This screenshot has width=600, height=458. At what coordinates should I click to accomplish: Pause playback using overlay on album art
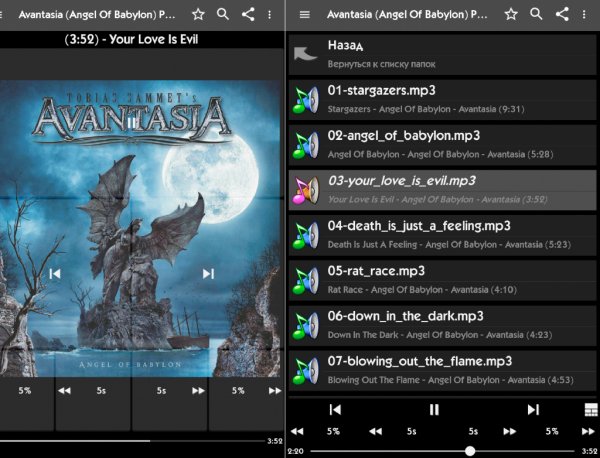(x=131, y=123)
